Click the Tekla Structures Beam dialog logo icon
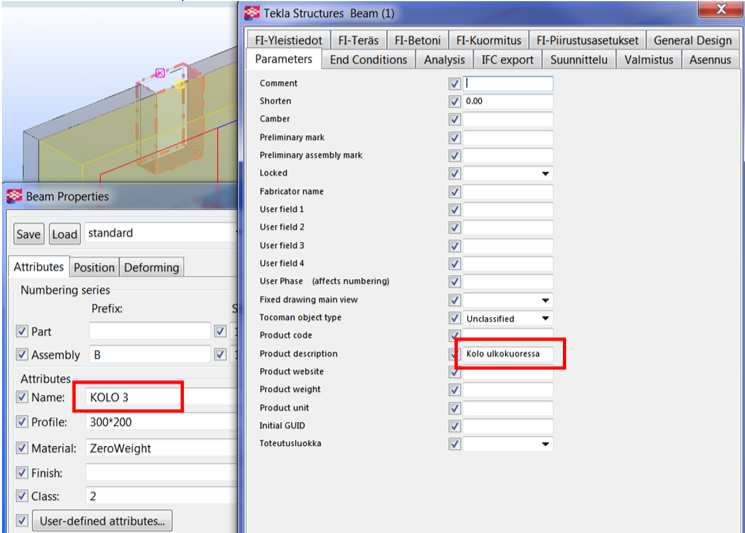 point(252,13)
